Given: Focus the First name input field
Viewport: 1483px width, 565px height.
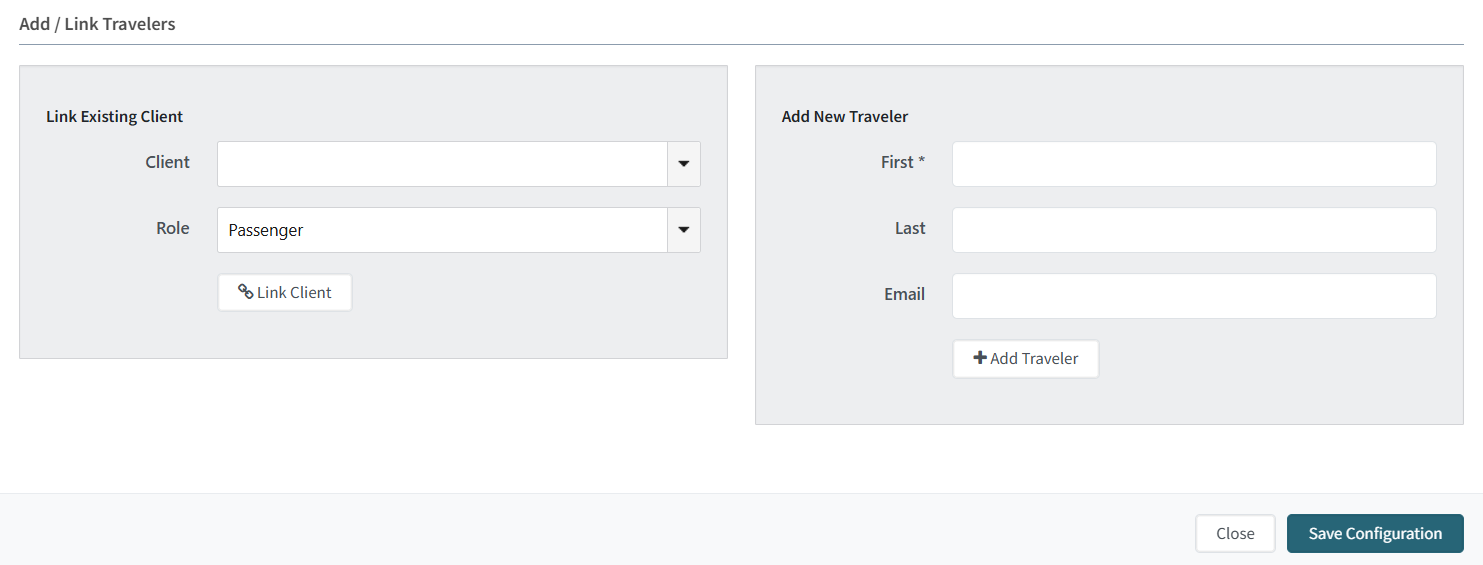Looking at the screenshot, I should tap(1194, 164).
